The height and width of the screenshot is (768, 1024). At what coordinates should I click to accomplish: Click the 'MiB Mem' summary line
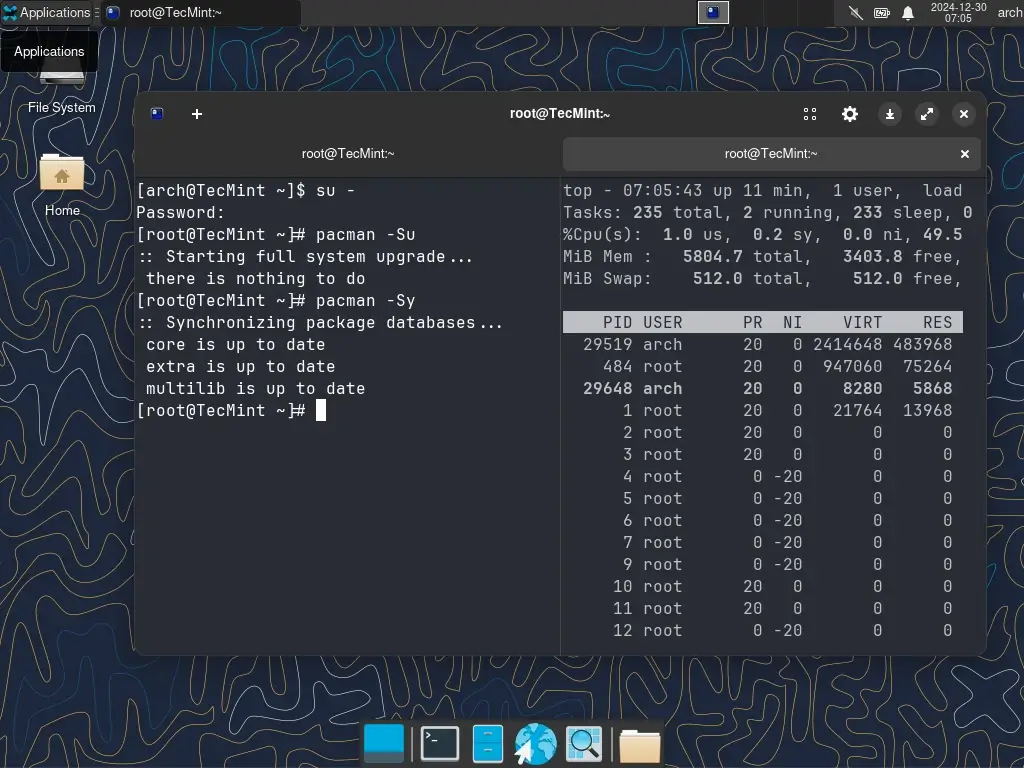click(763, 257)
